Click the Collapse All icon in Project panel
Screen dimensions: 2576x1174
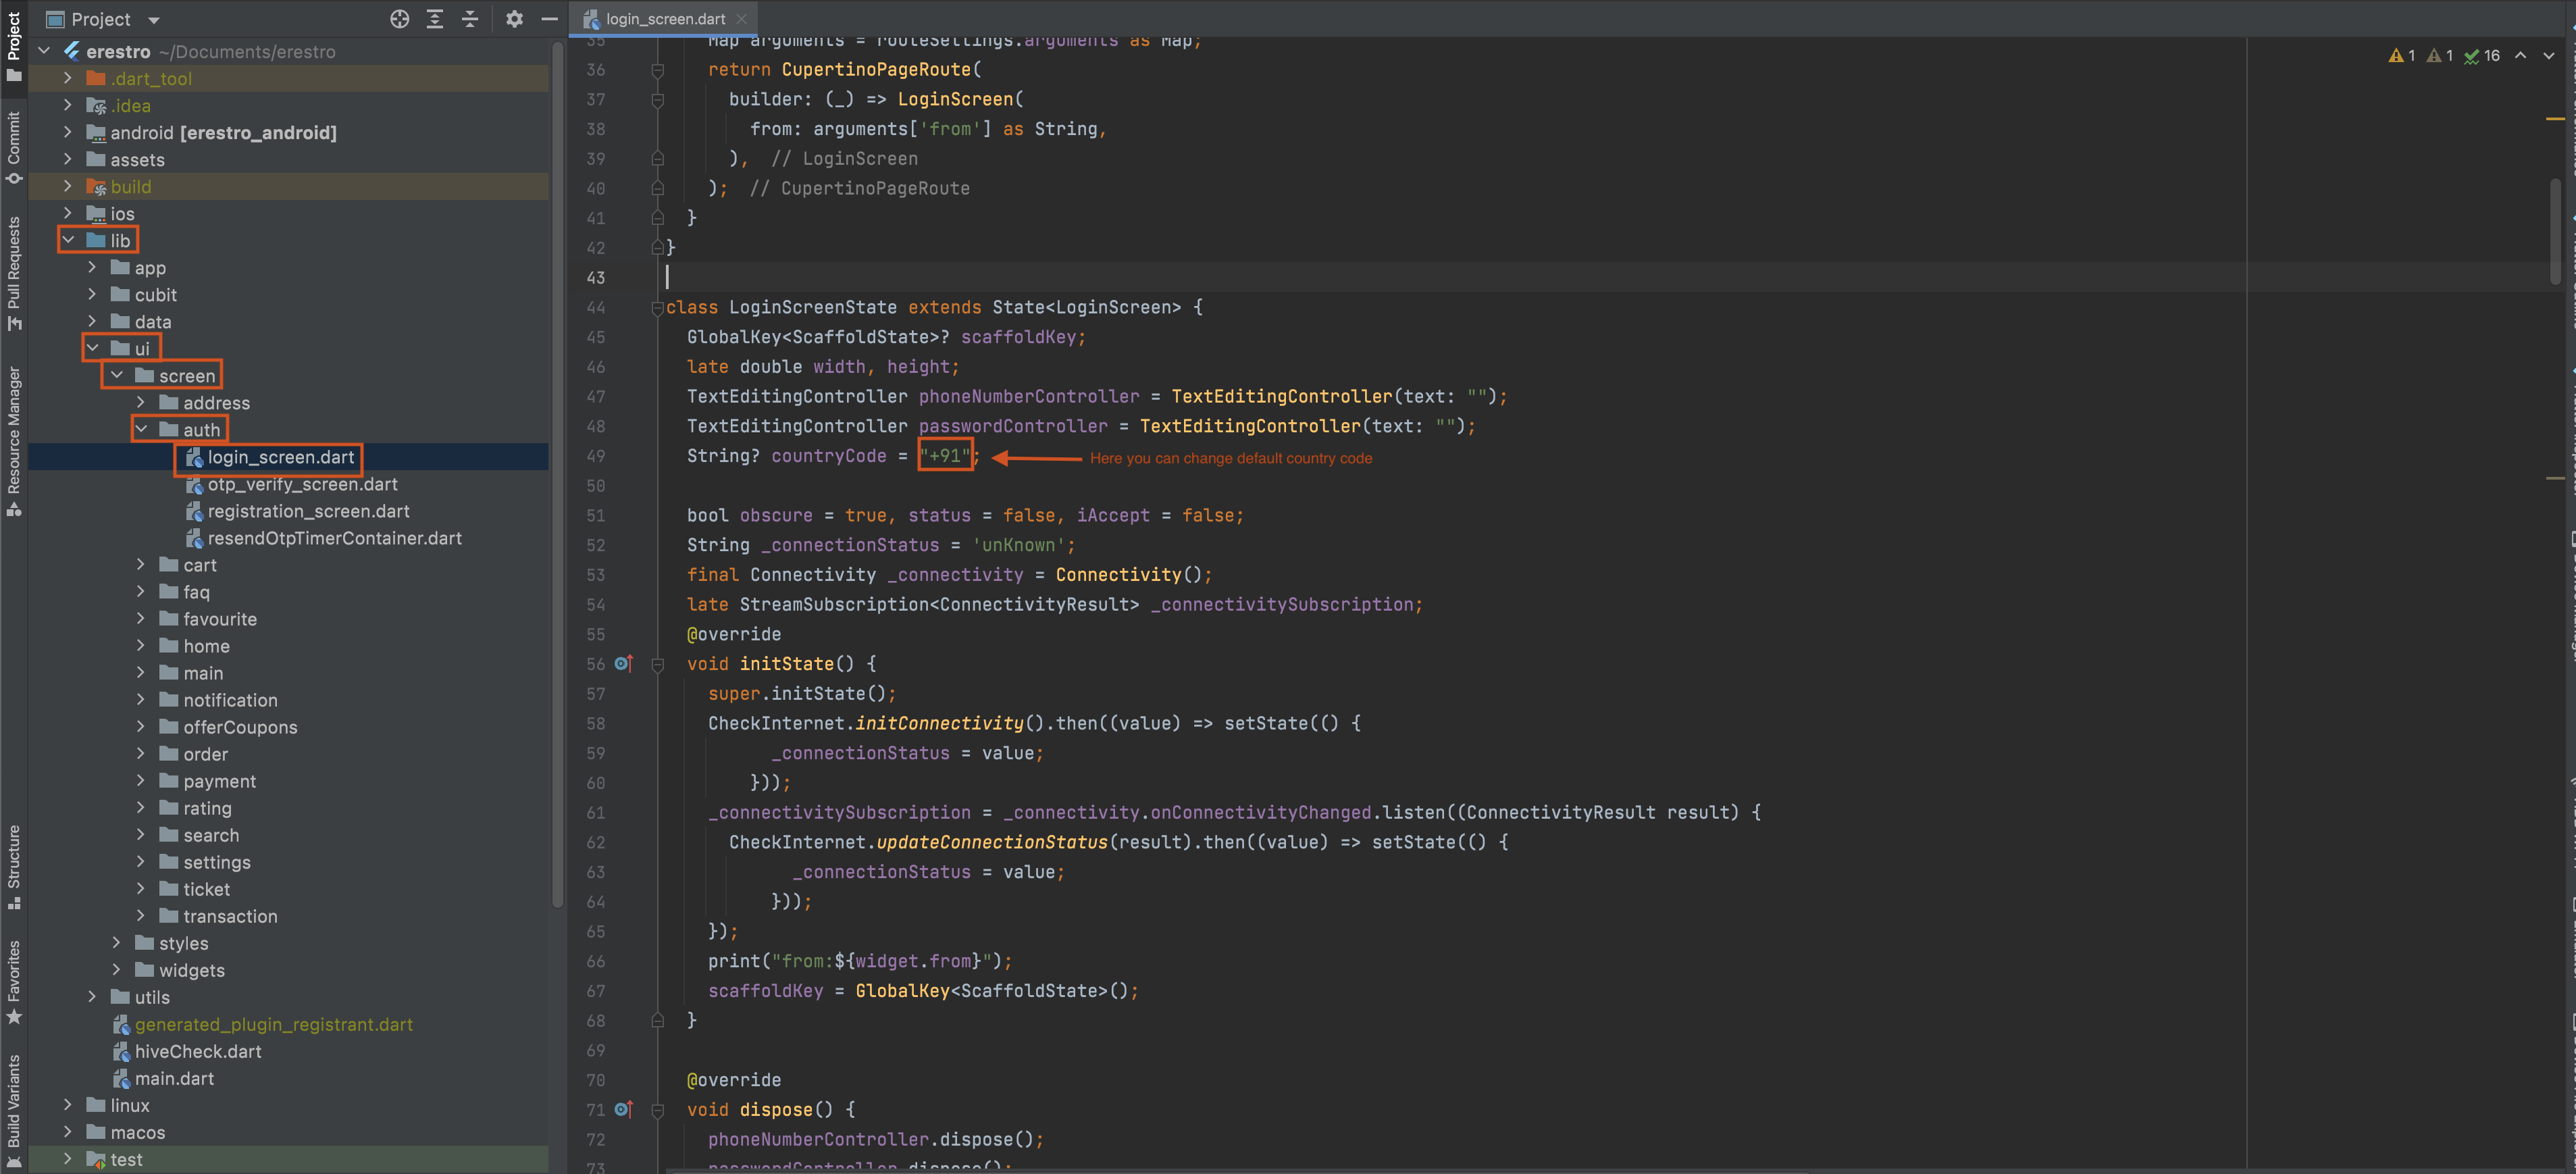[x=470, y=19]
